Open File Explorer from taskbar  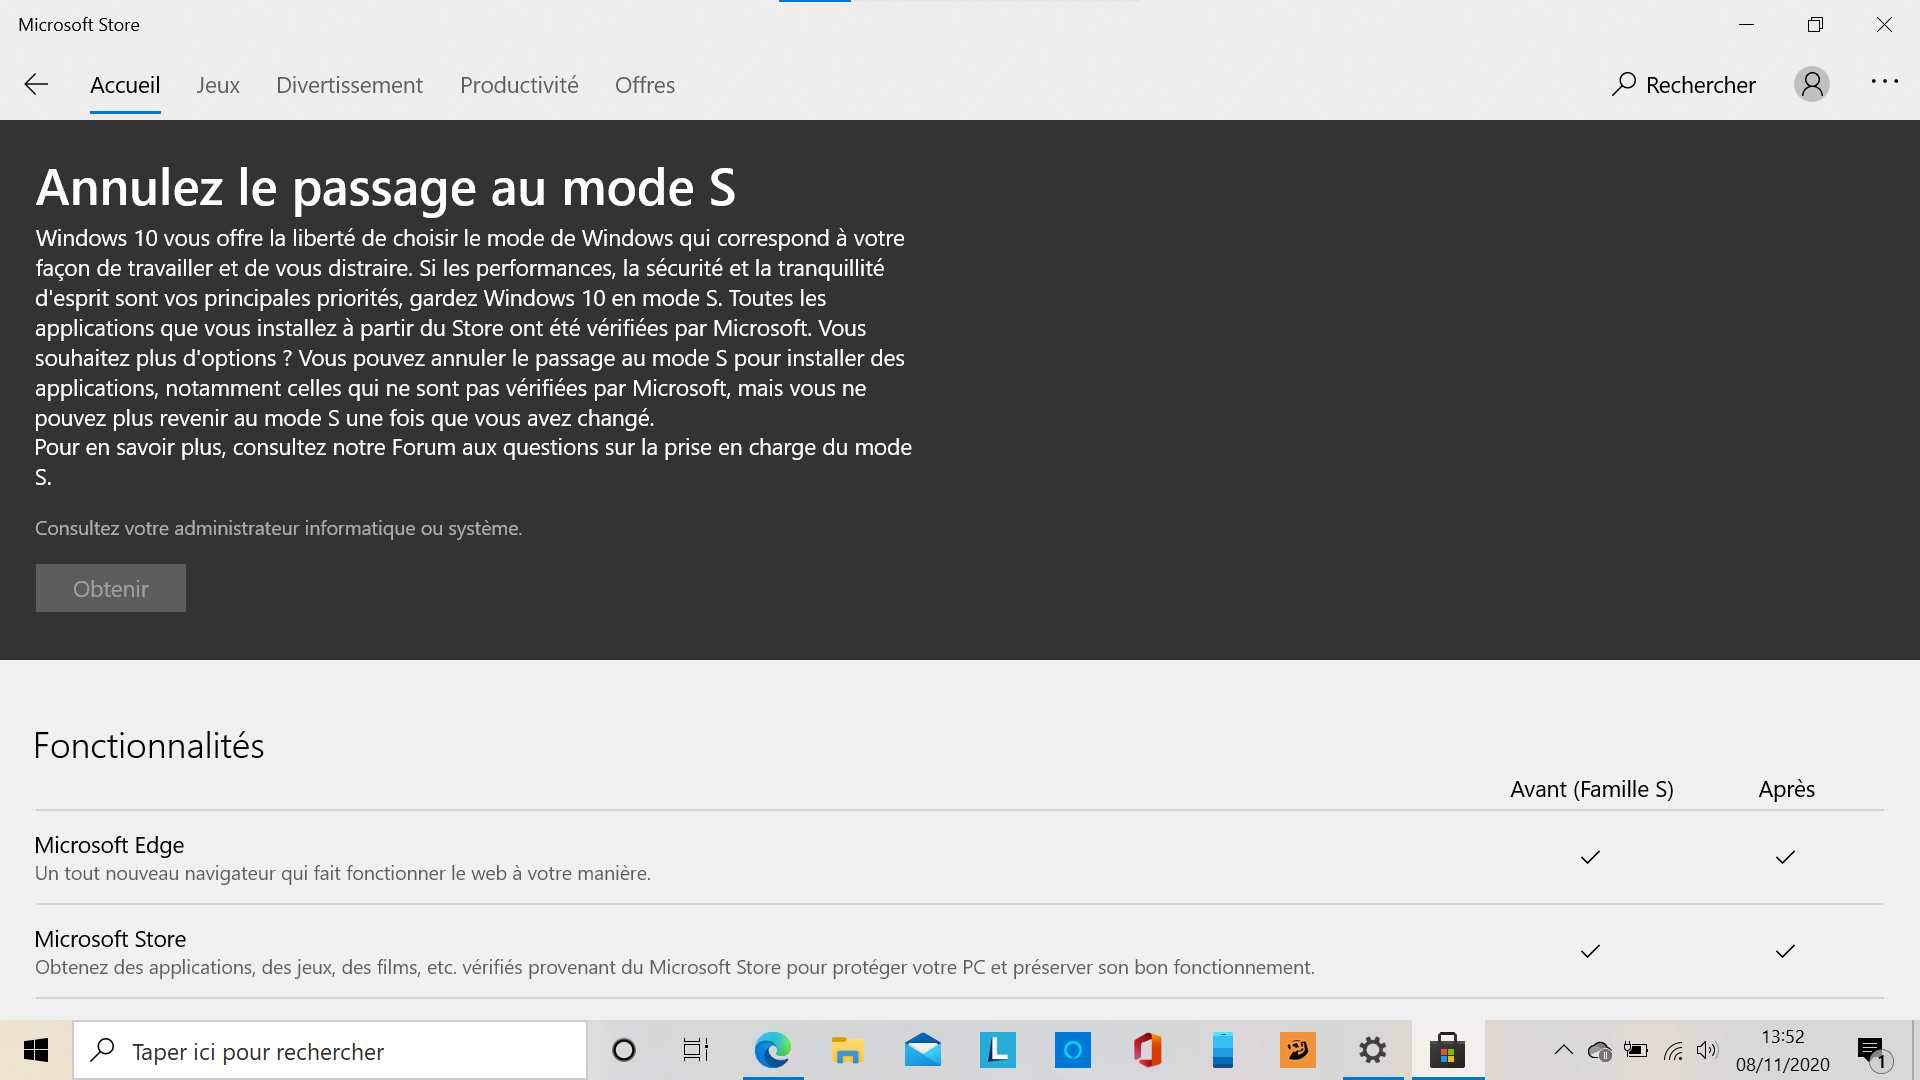pyautogui.click(x=847, y=1050)
